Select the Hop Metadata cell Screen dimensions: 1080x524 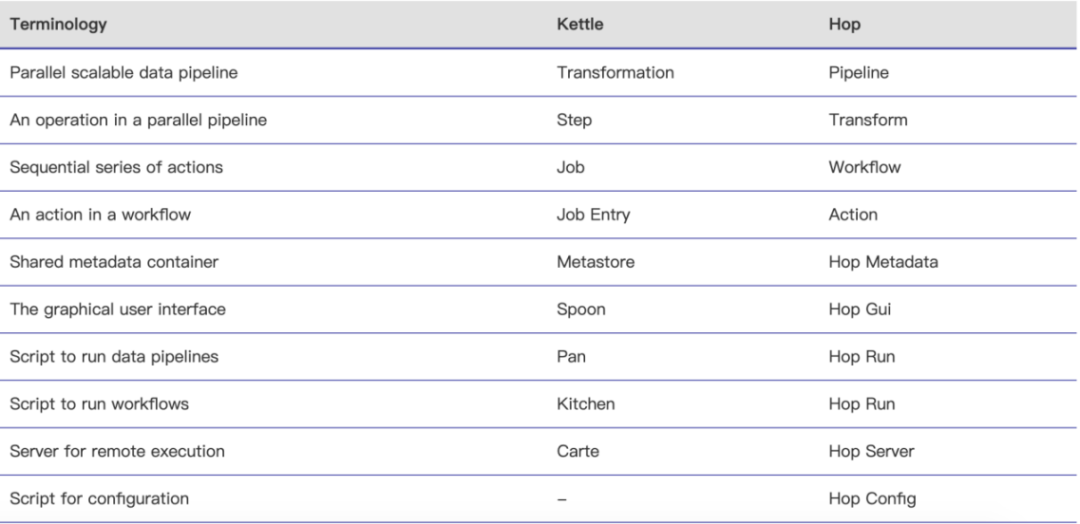(x=883, y=262)
